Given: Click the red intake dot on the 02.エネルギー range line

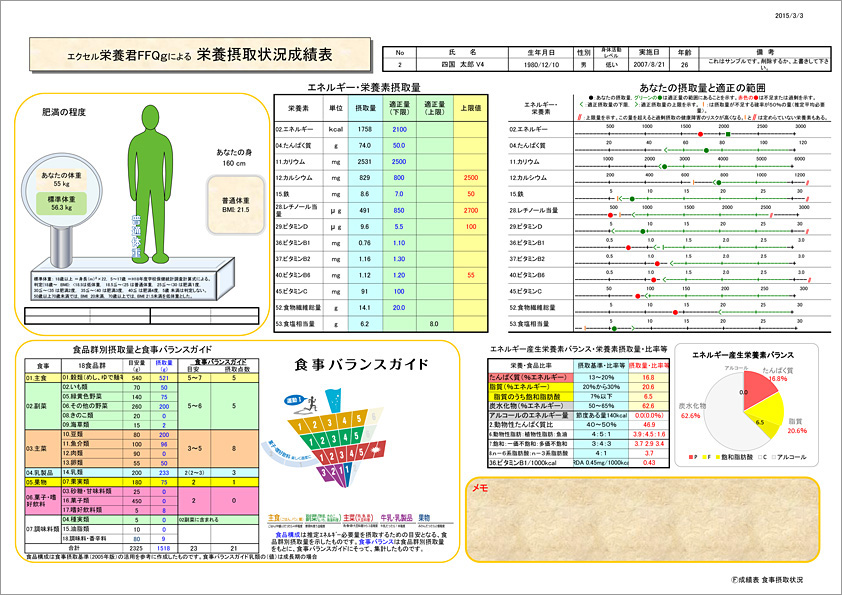Looking at the screenshot, I should pos(701,134).
